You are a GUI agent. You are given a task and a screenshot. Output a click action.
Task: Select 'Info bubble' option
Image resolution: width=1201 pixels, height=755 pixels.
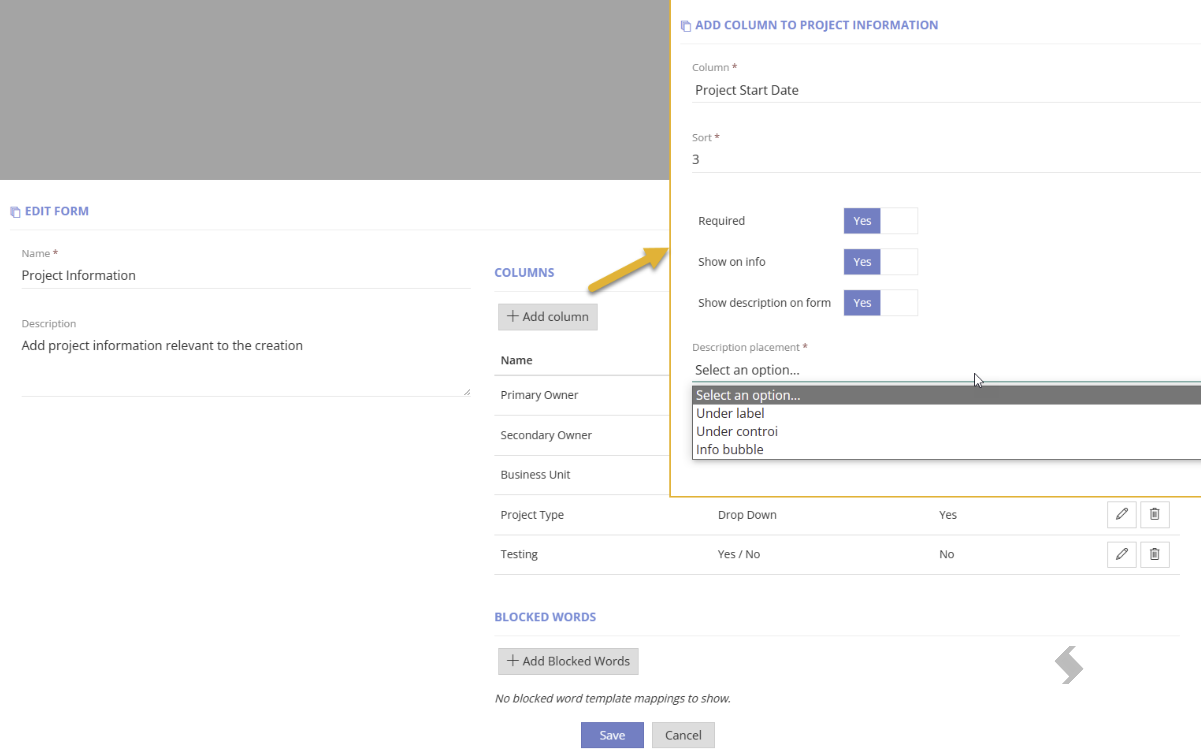coord(946,449)
